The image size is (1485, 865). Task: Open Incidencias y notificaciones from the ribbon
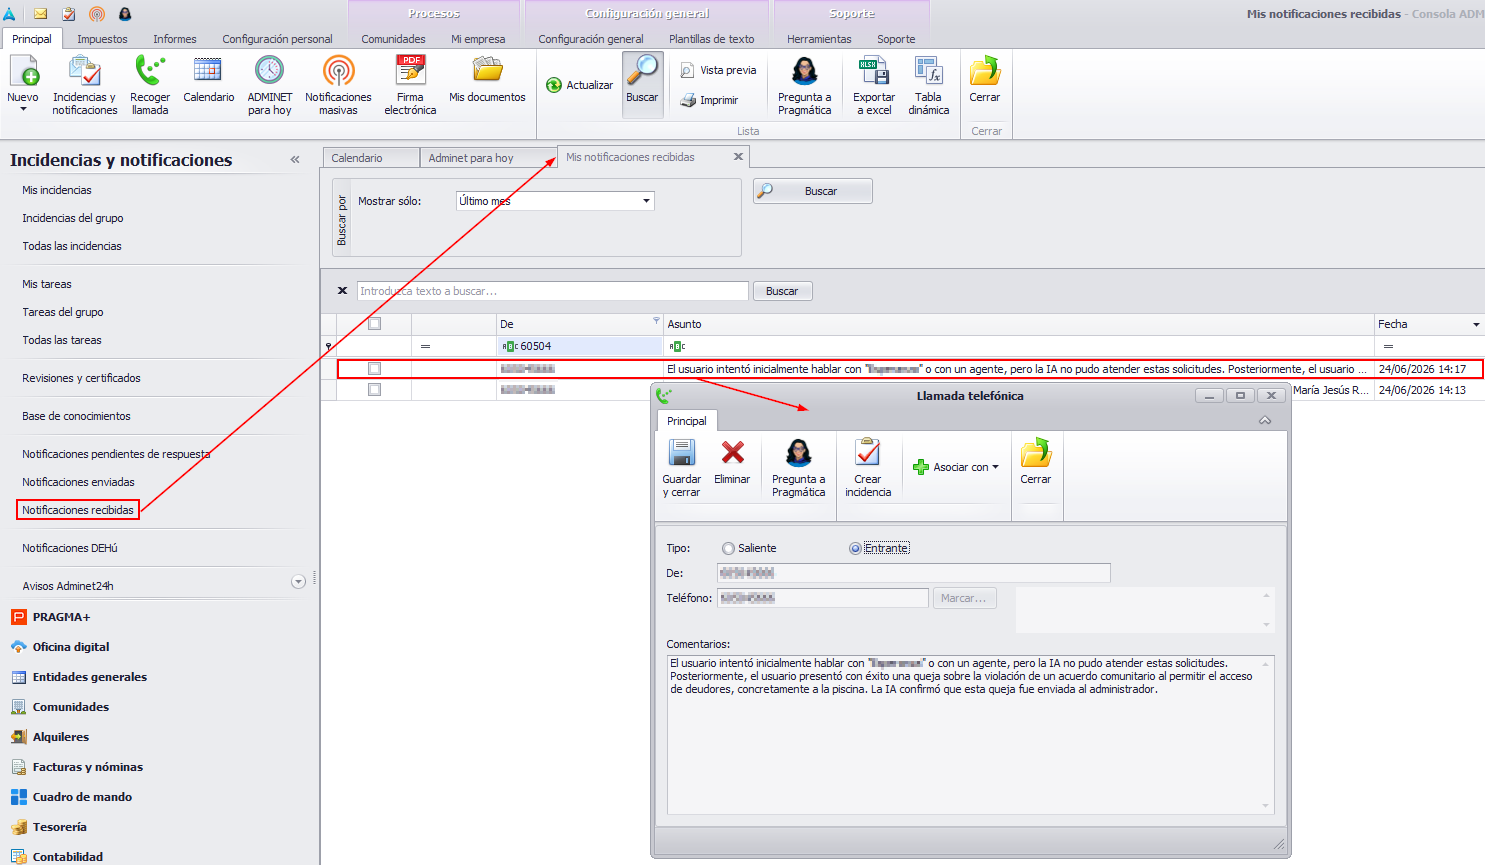[84, 84]
